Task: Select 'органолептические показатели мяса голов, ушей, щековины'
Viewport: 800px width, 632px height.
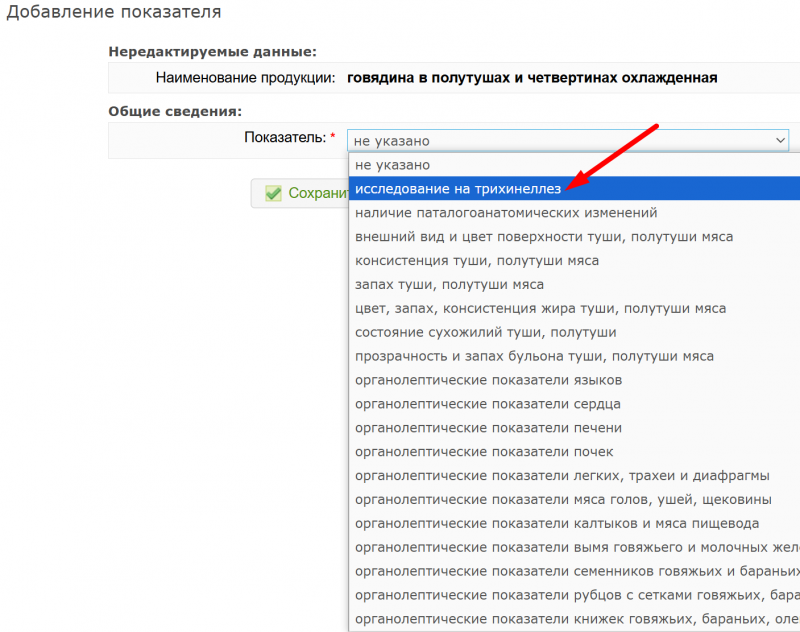Action: point(563,499)
